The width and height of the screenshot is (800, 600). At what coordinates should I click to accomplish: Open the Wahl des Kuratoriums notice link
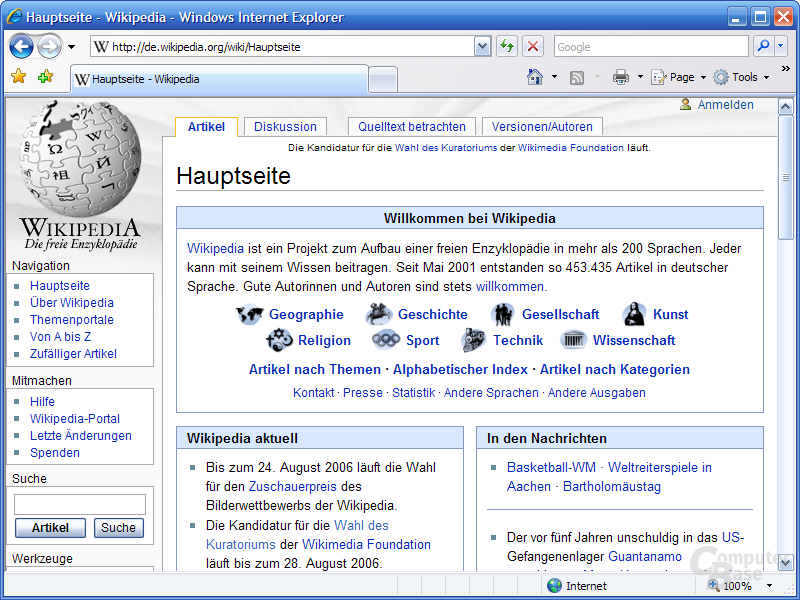pos(445,147)
